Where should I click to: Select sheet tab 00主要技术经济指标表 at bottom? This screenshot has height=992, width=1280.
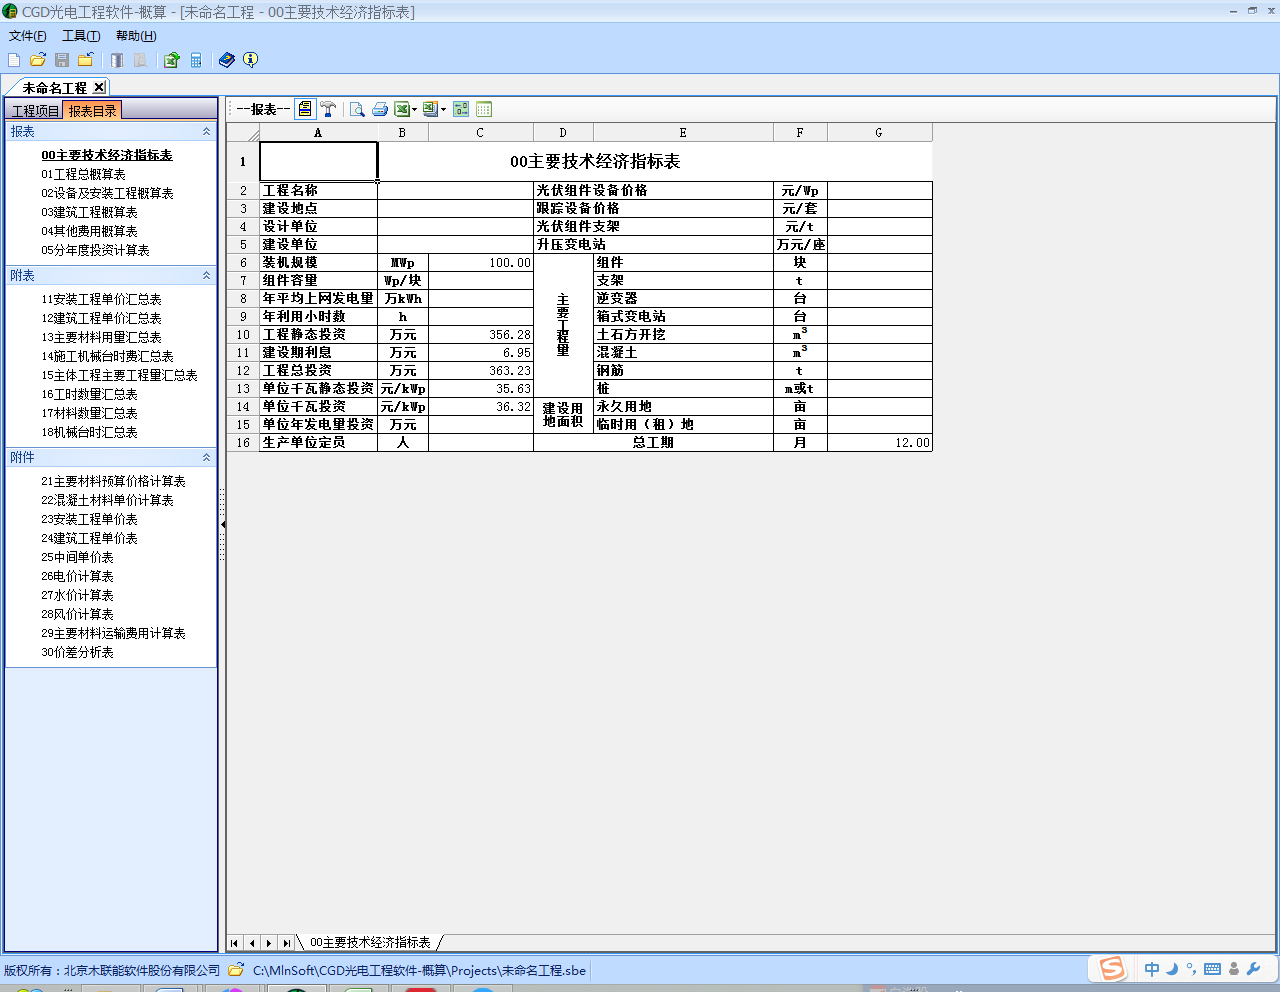click(370, 942)
